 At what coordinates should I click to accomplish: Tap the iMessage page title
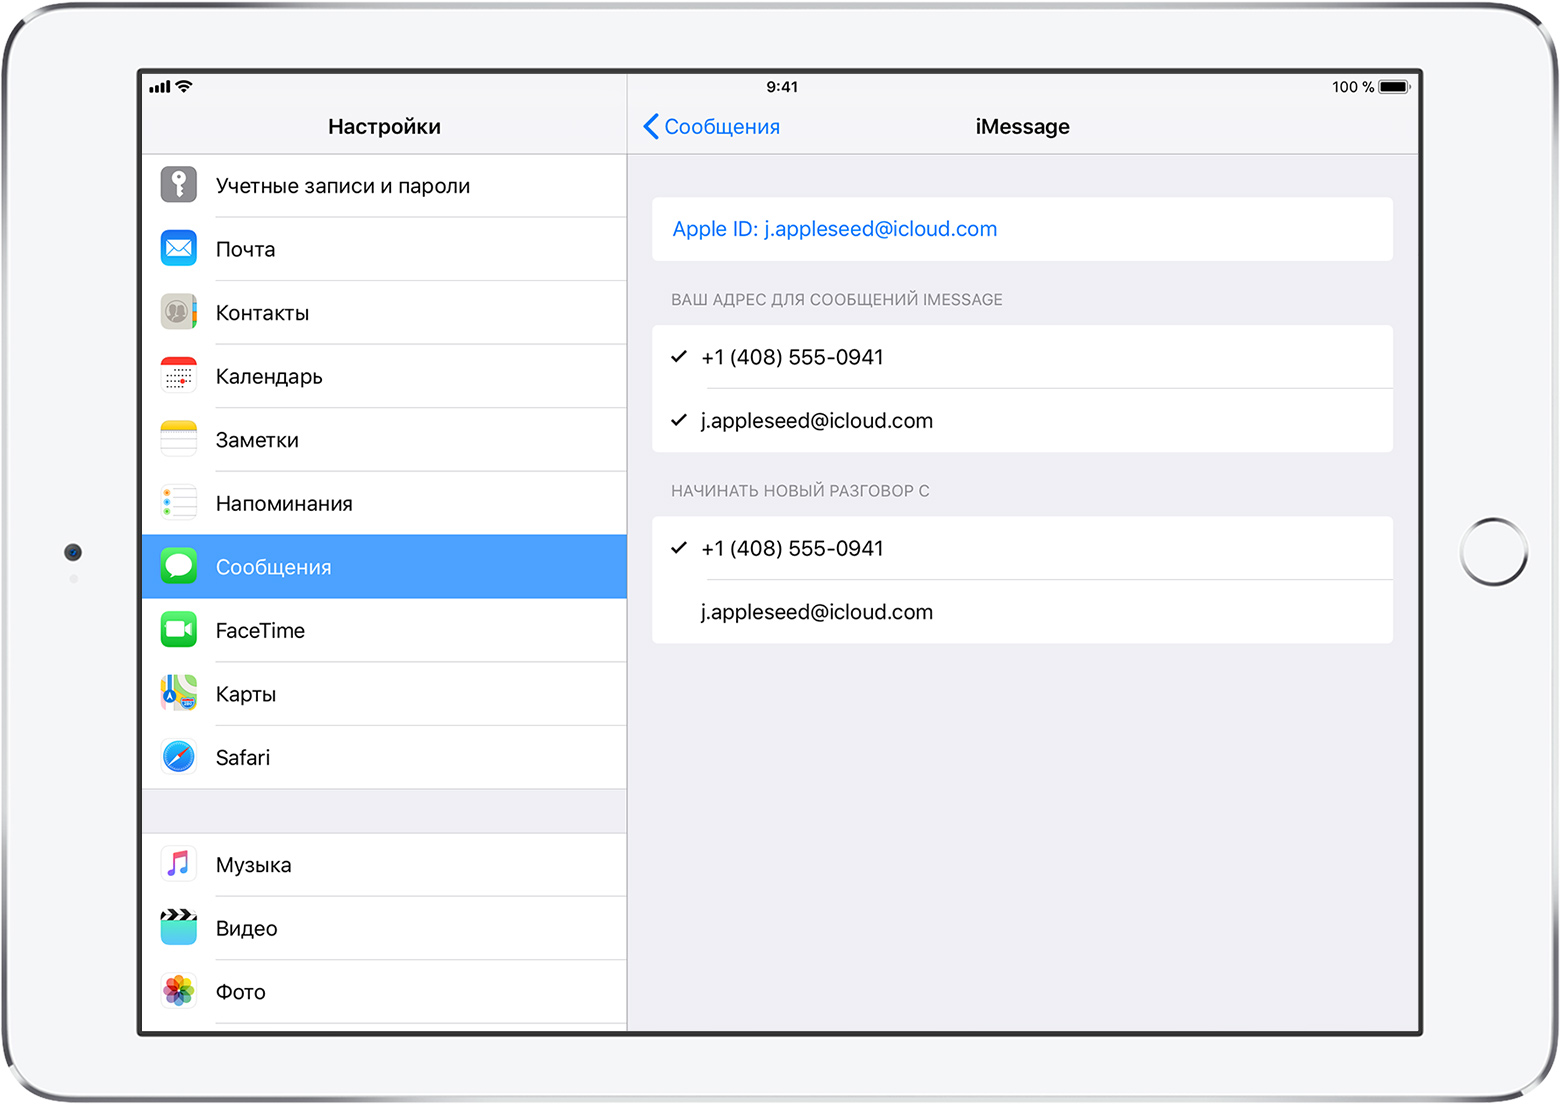[1022, 126]
